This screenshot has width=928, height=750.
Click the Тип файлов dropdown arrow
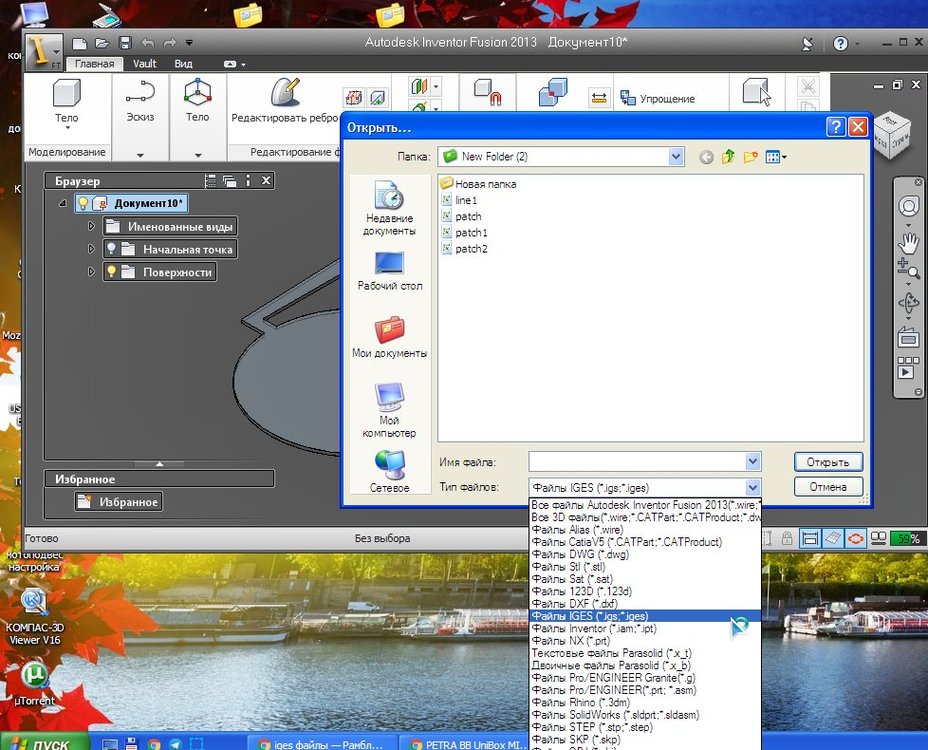coord(752,487)
